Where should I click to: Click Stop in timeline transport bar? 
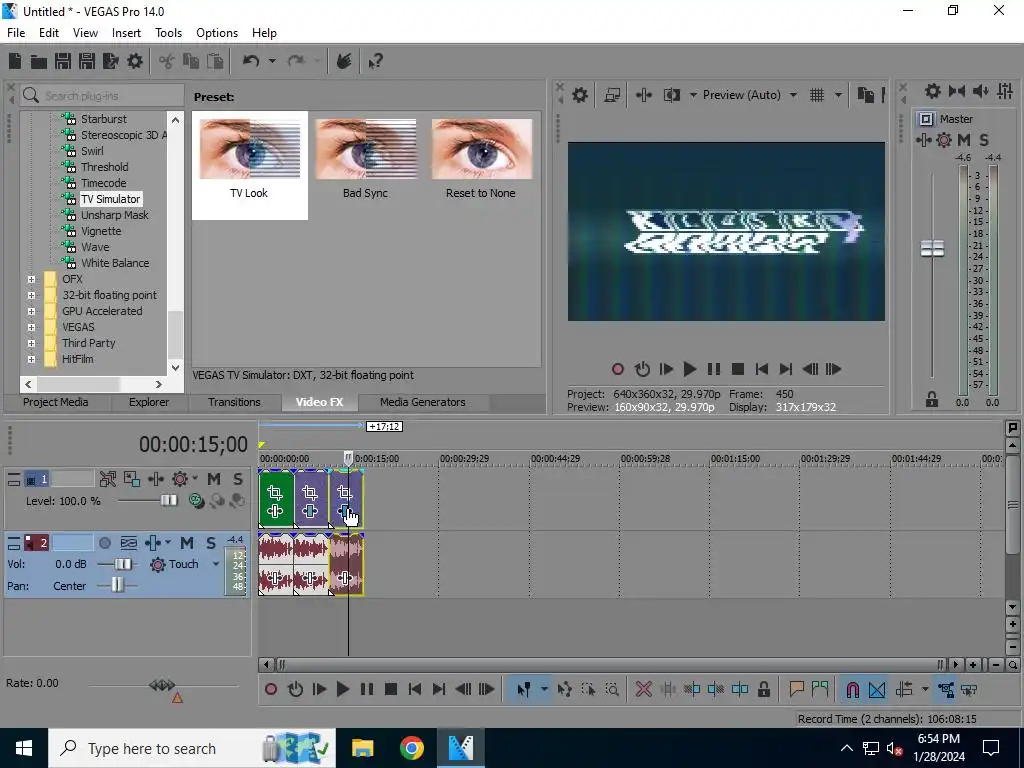coord(391,689)
